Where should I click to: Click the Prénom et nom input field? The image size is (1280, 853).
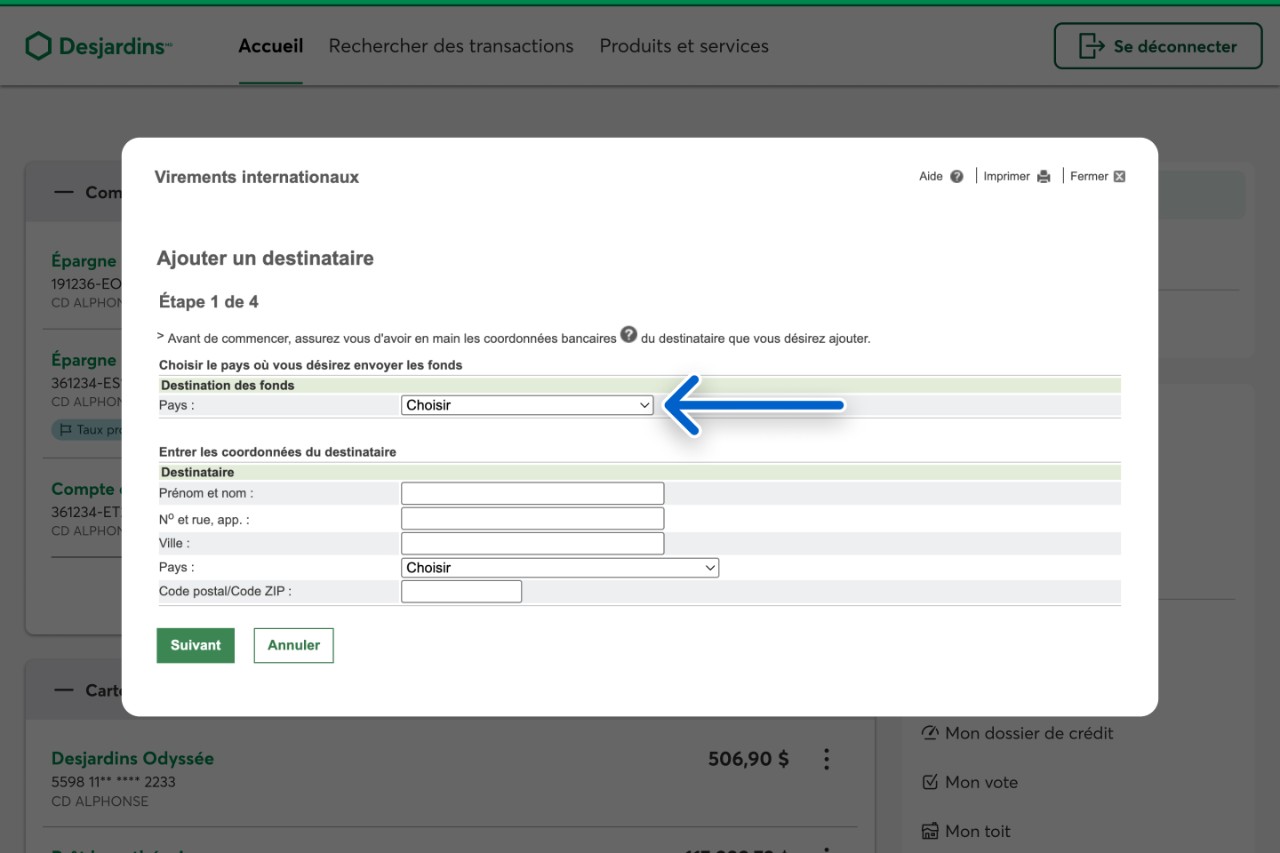(x=532, y=493)
